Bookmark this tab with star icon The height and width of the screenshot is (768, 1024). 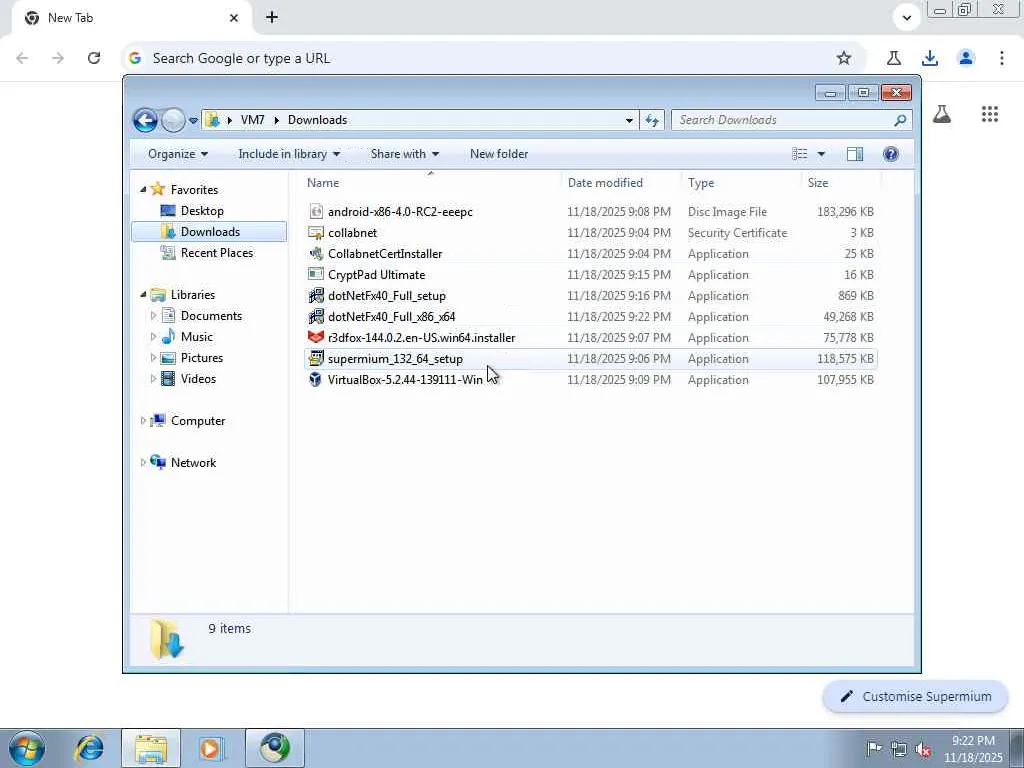(844, 58)
